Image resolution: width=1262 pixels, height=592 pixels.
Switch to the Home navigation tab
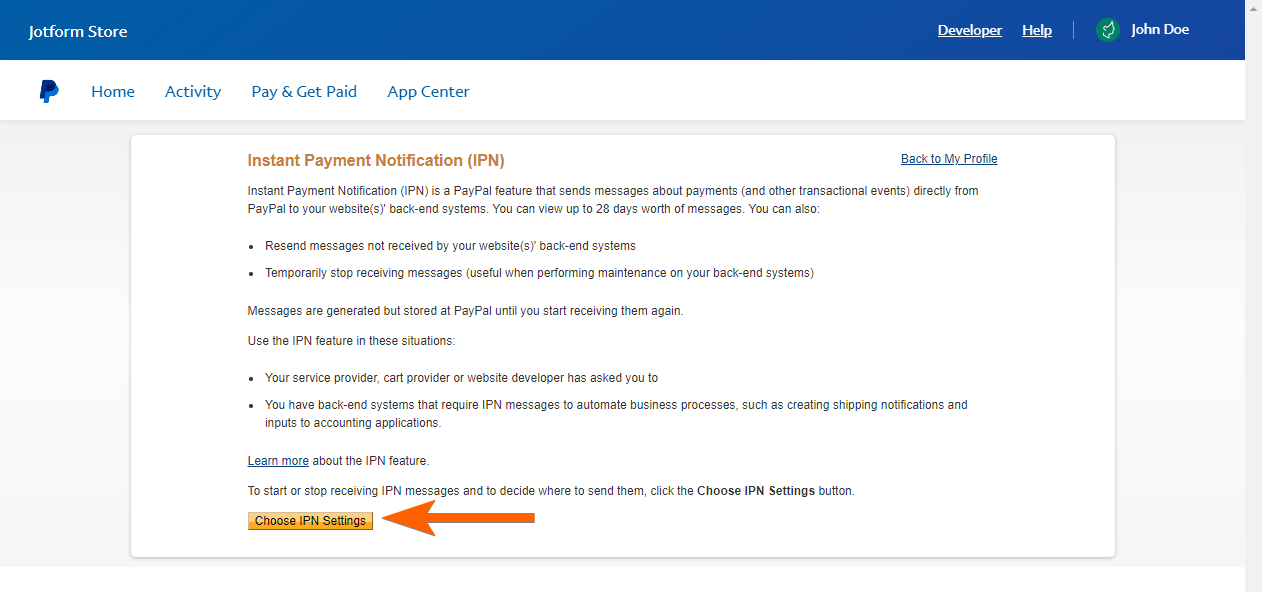pyautogui.click(x=112, y=91)
